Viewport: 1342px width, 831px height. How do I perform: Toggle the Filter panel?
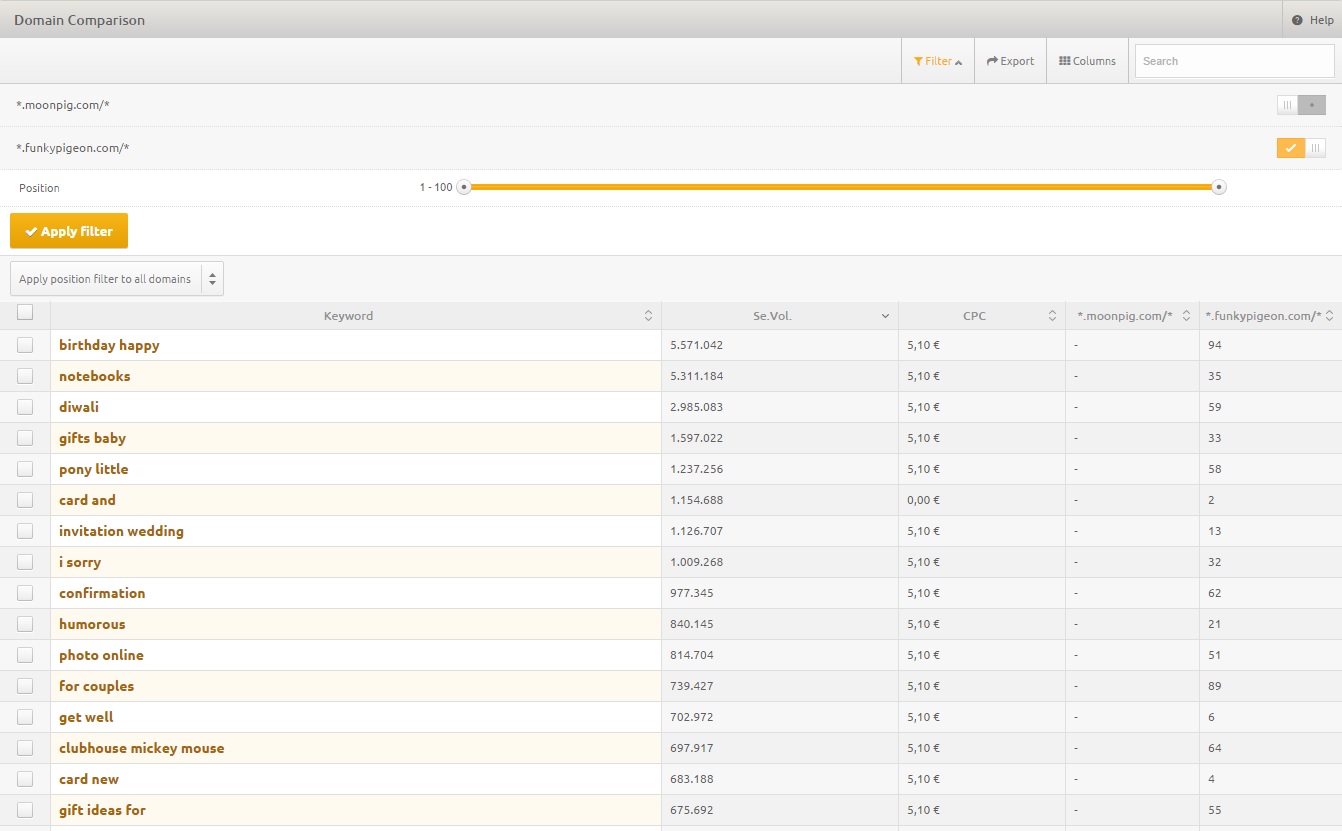938,61
